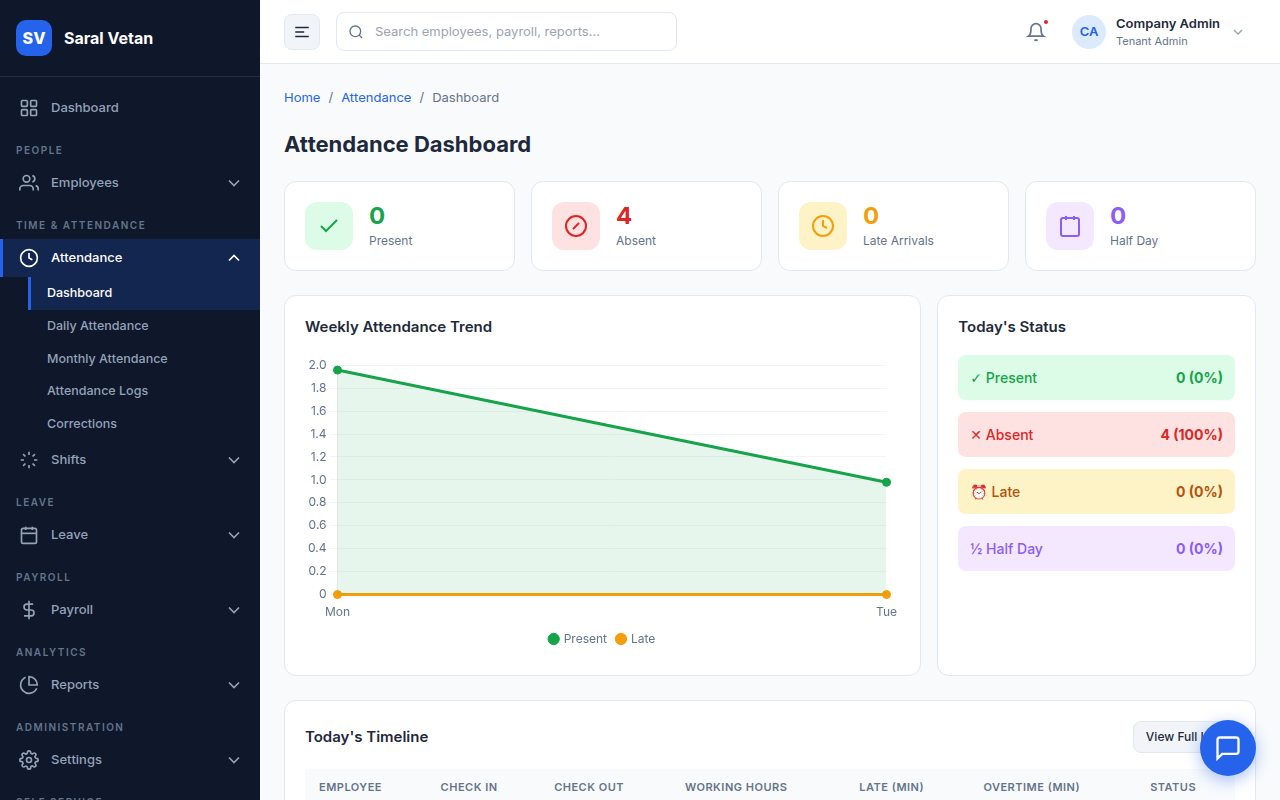This screenshot has width=1280, height=800.
Task: Click the CHECK OUT column header
Action: [x=589, y=787]
